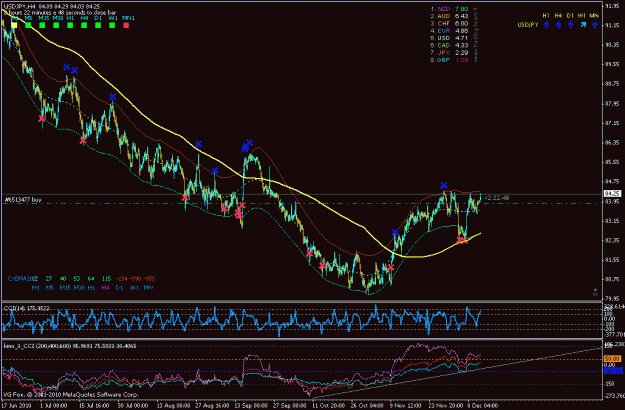Click the 17 Jun 2010 date label

[16, 406]
